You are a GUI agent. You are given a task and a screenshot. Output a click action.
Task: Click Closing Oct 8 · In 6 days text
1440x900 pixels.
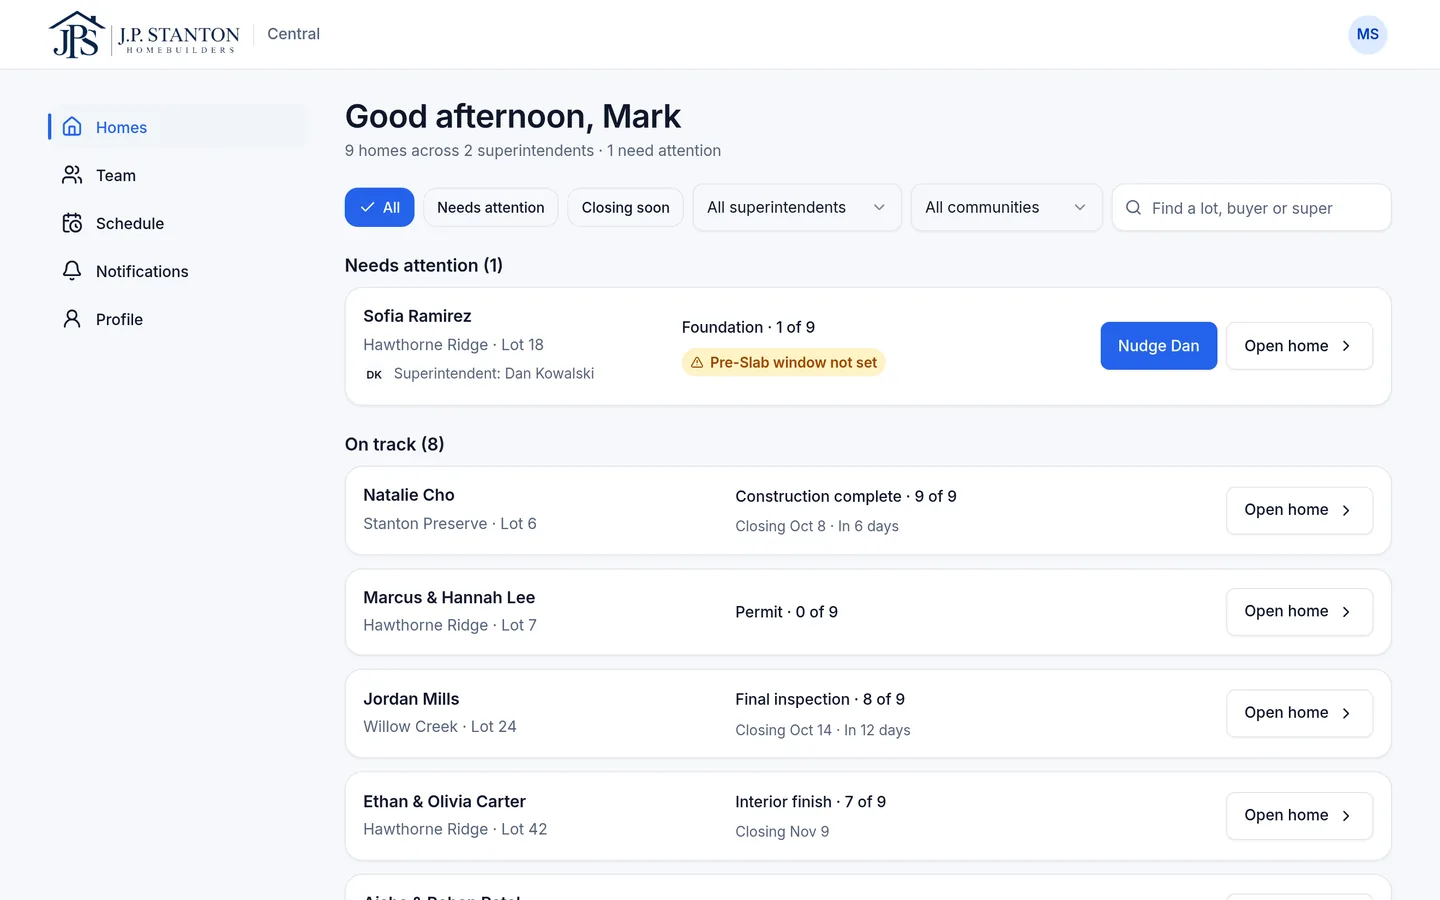pos(817,526)
